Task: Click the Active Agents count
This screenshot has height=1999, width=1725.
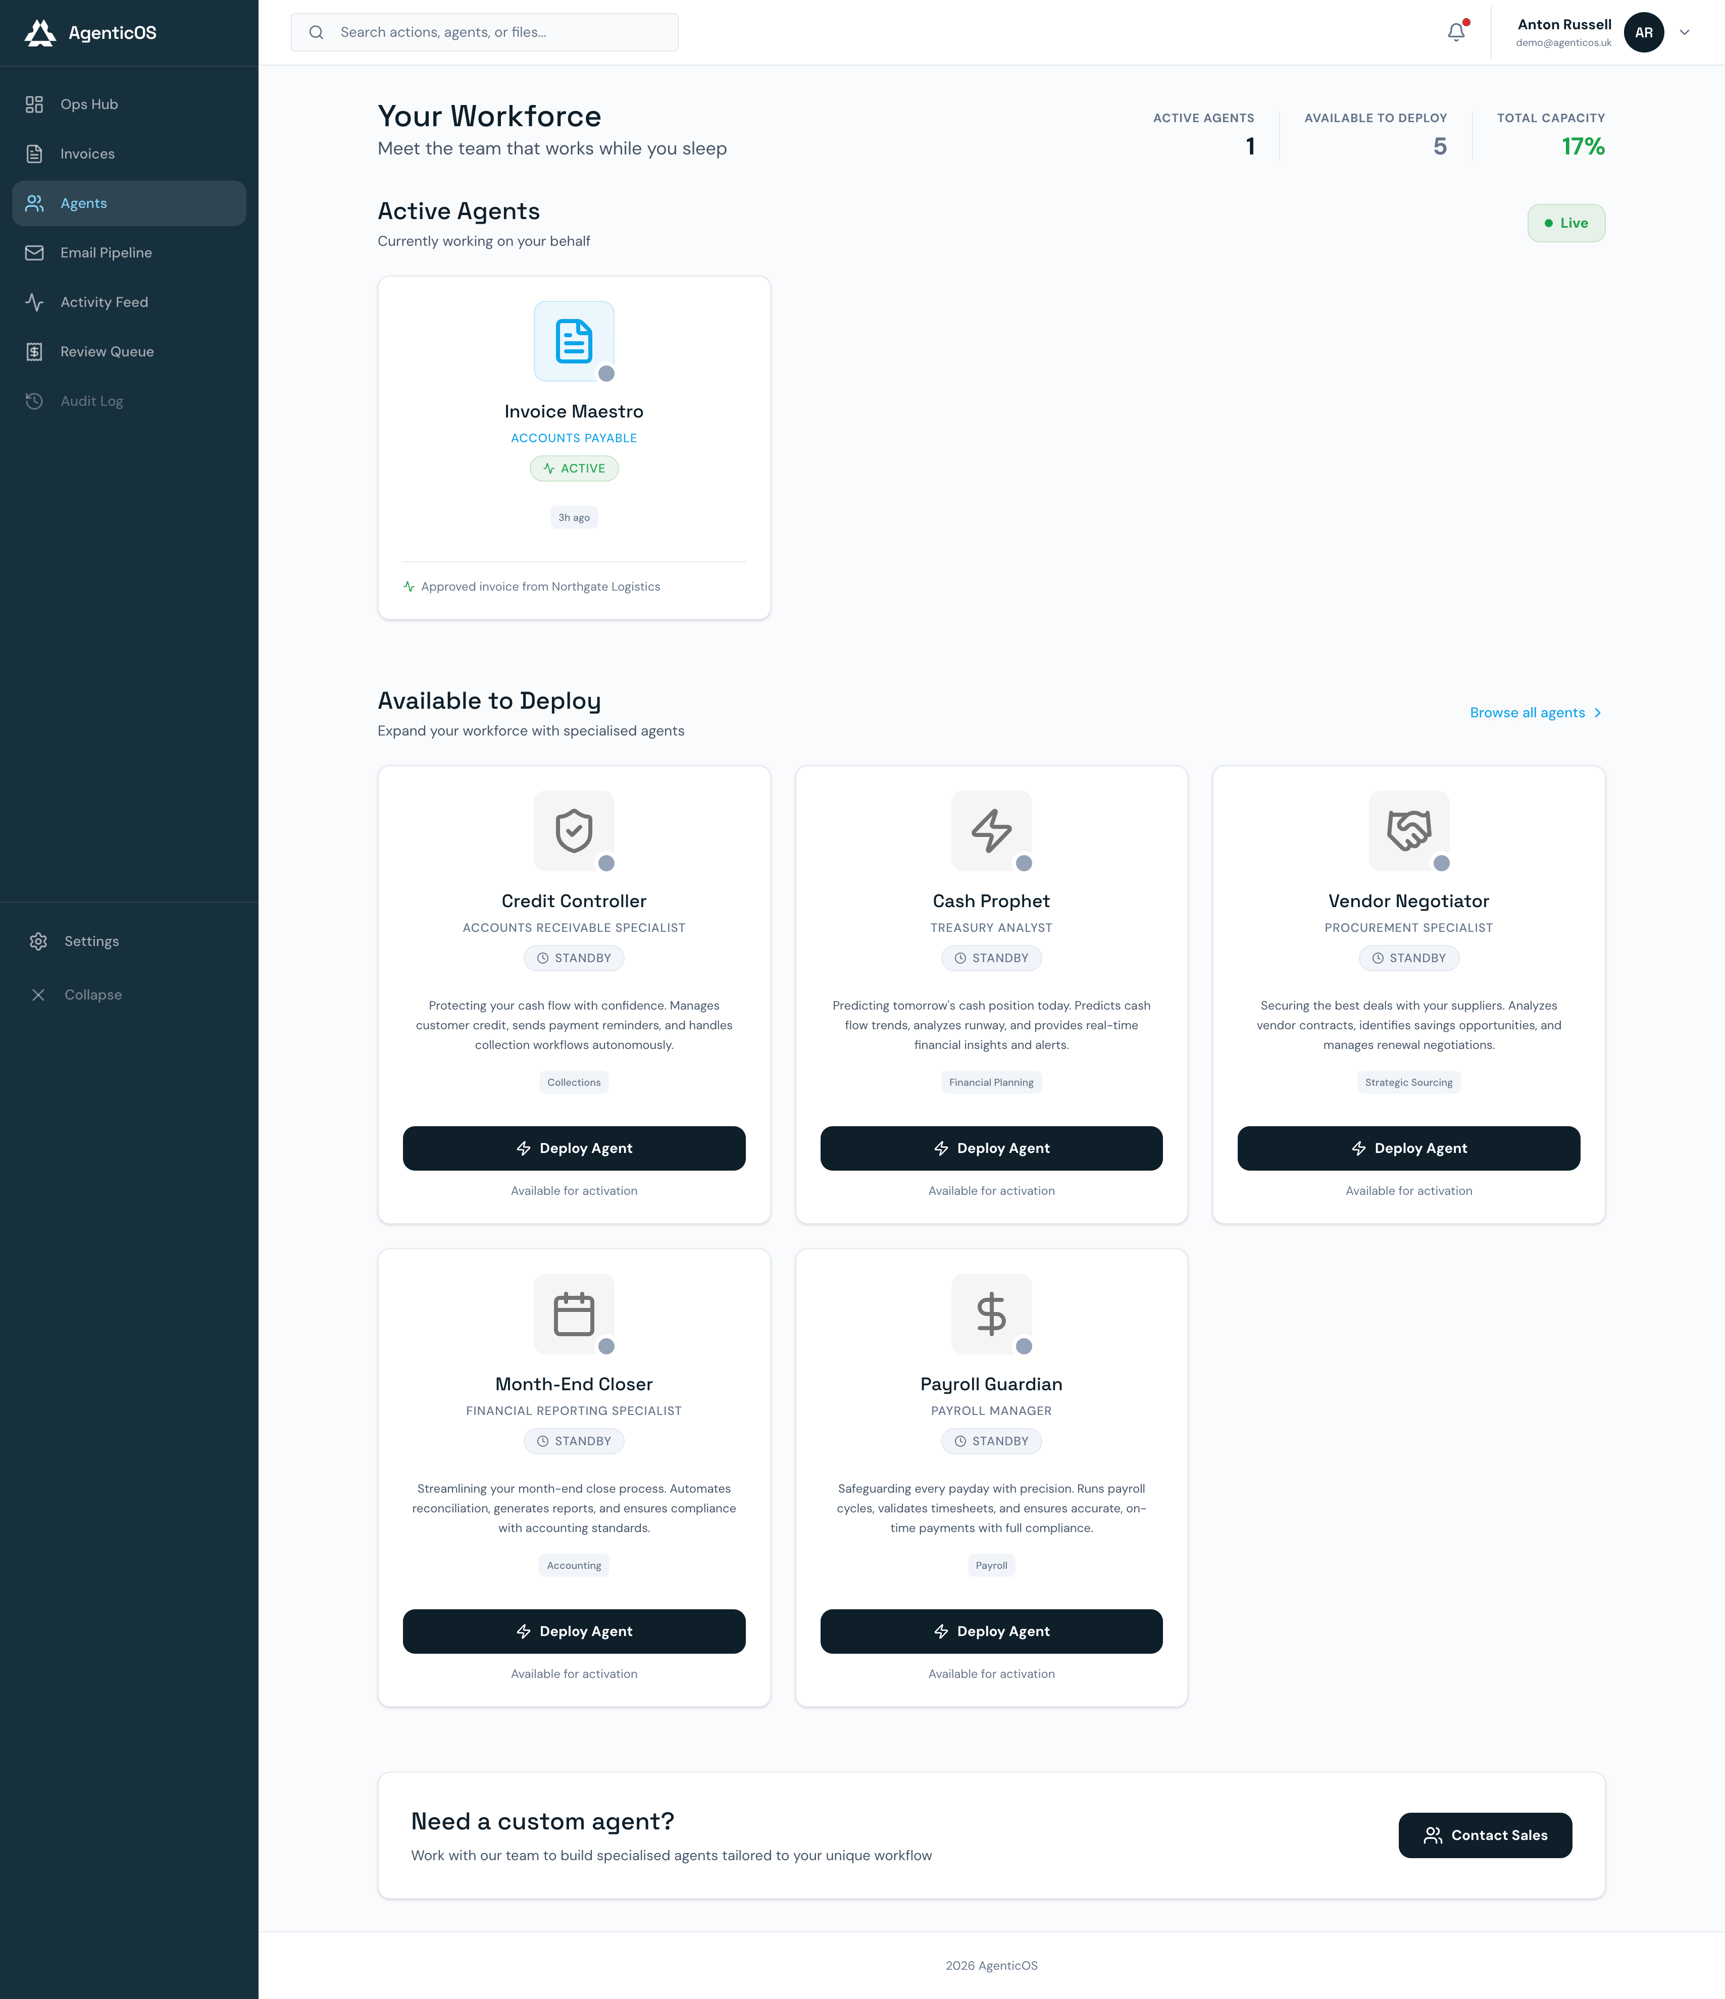Action: click(x=1250, y=147)
